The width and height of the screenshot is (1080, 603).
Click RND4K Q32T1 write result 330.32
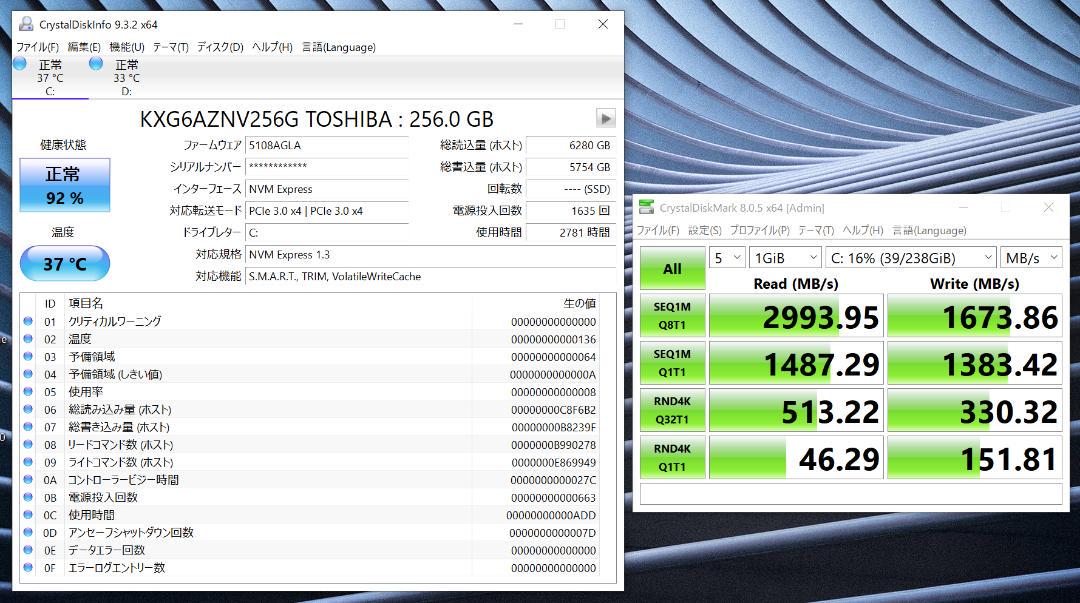(975, 411)
